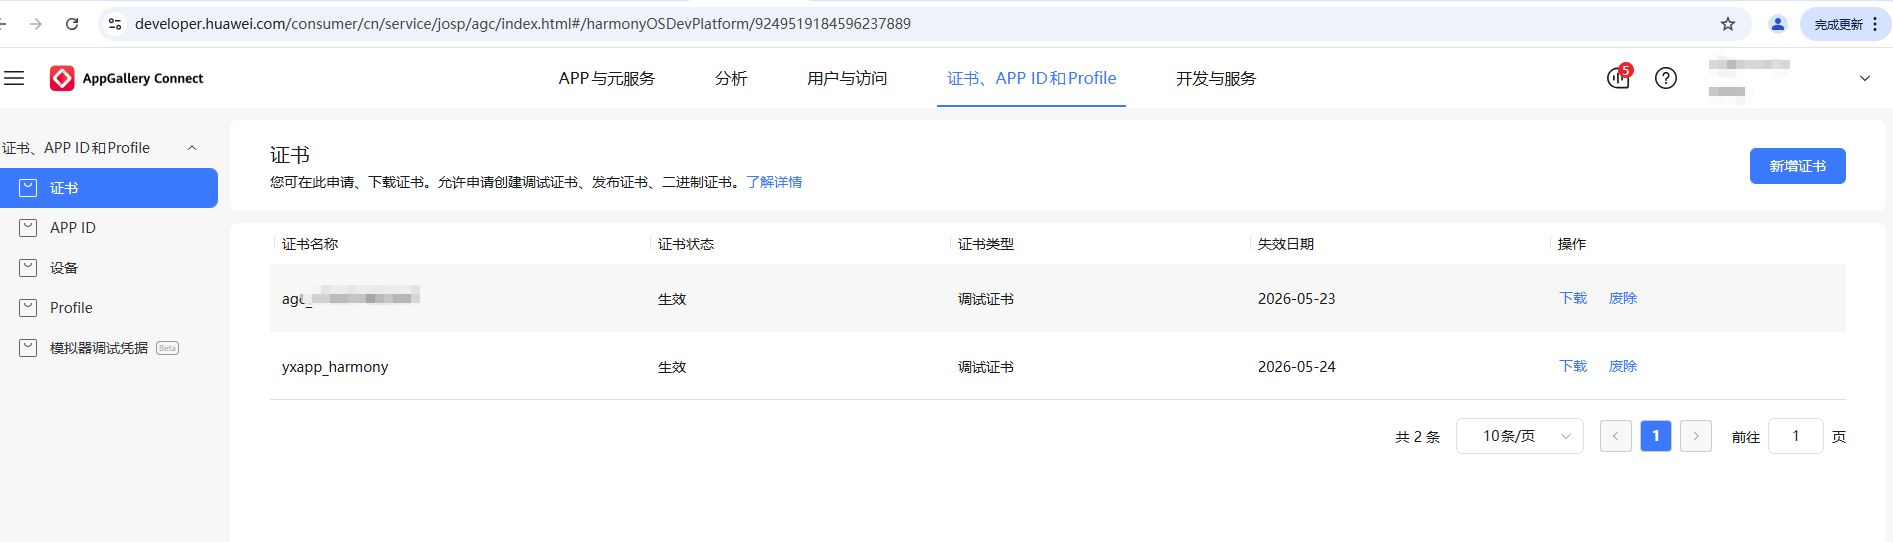
Task: Click the APP ID sidebar icon
Action: (x=28, y=228)
